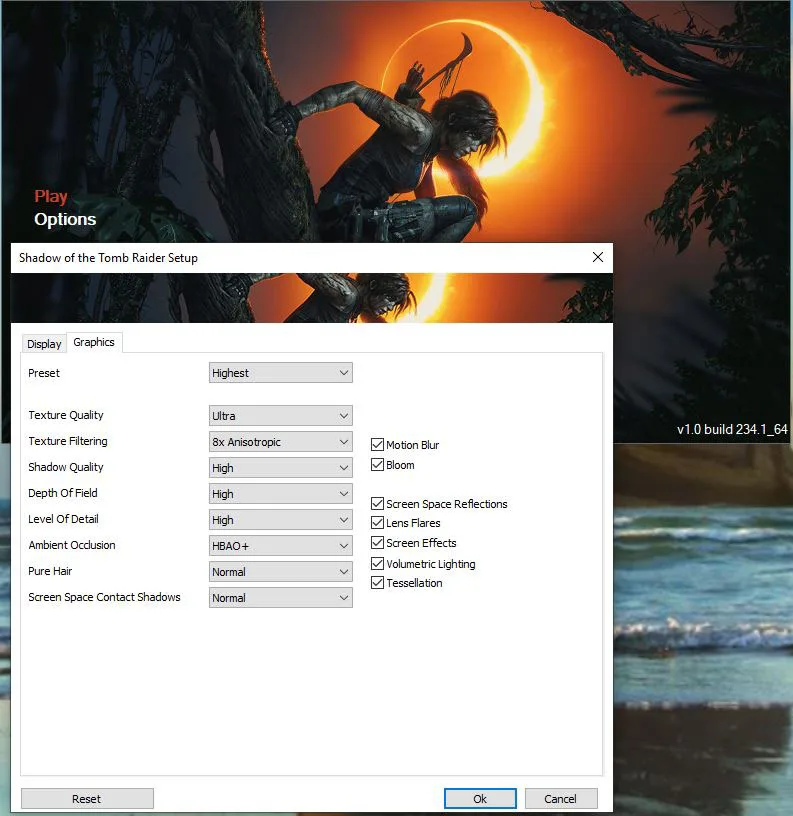Click the Screen Space Contact Shadows label
Image resolution: width=793 pixels, height=816 pixels.
coord(104,597)
